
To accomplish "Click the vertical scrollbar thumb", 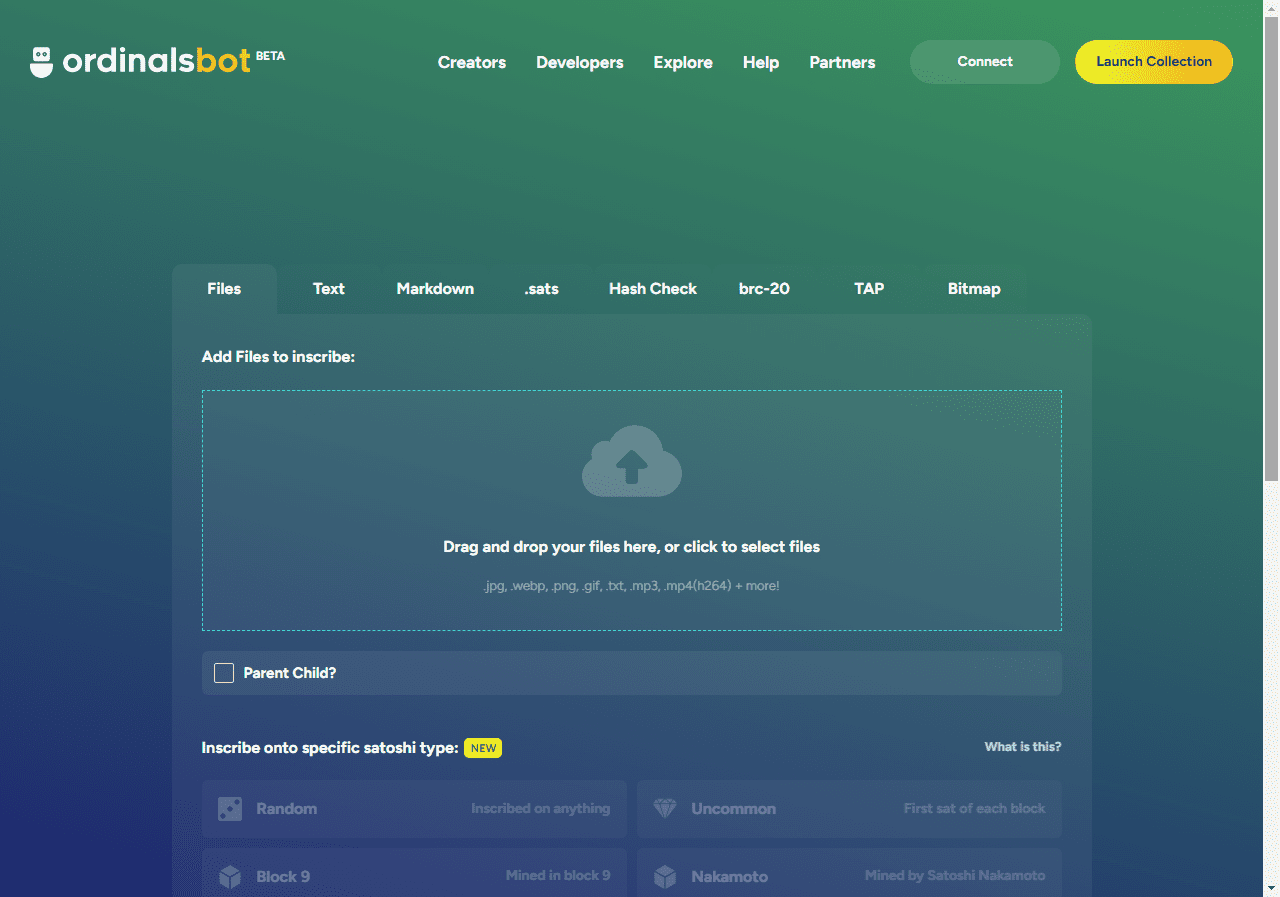I will [1271, 250].
